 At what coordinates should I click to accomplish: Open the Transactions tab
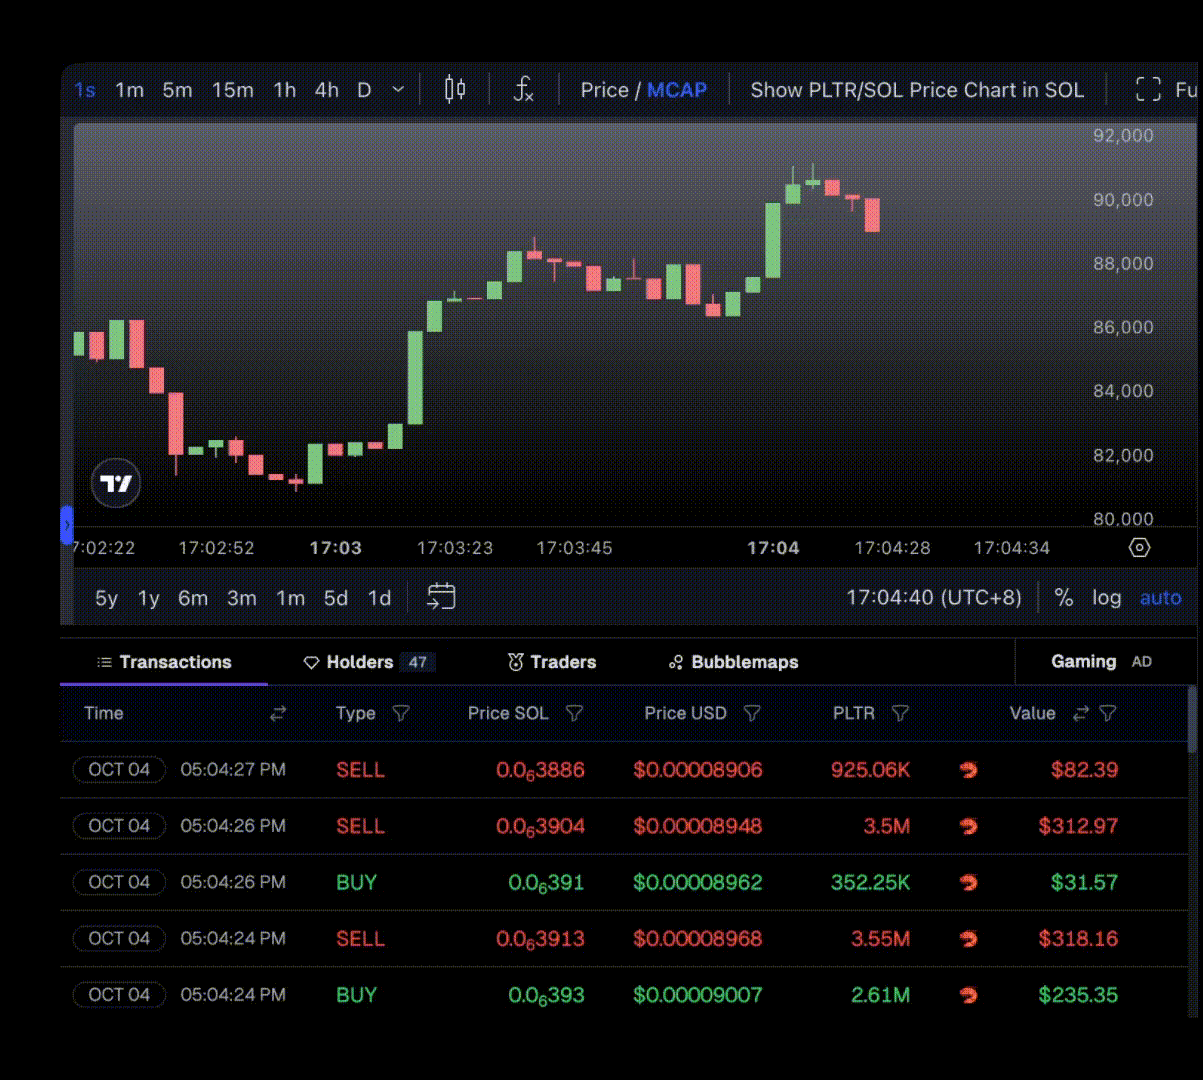164,662
